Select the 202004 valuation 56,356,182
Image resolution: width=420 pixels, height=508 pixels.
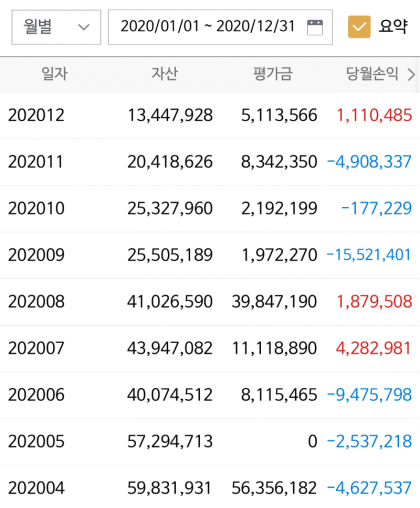click(x=274, y=488)
